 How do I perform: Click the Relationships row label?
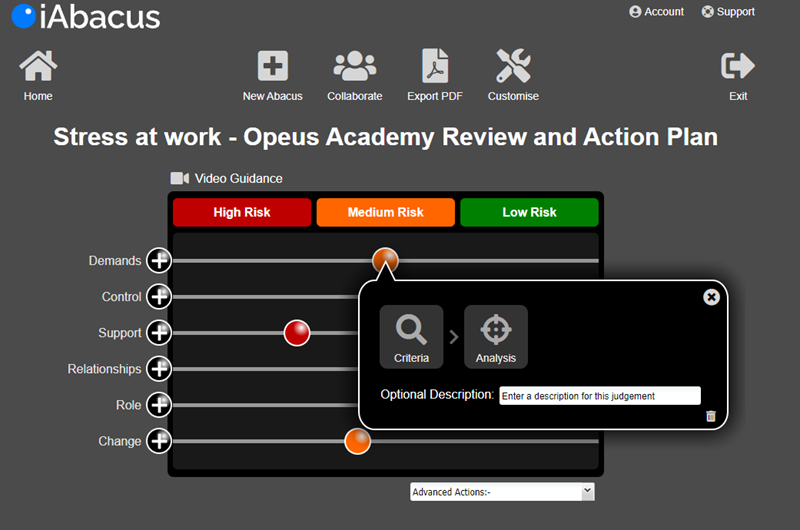click(105, 369)
